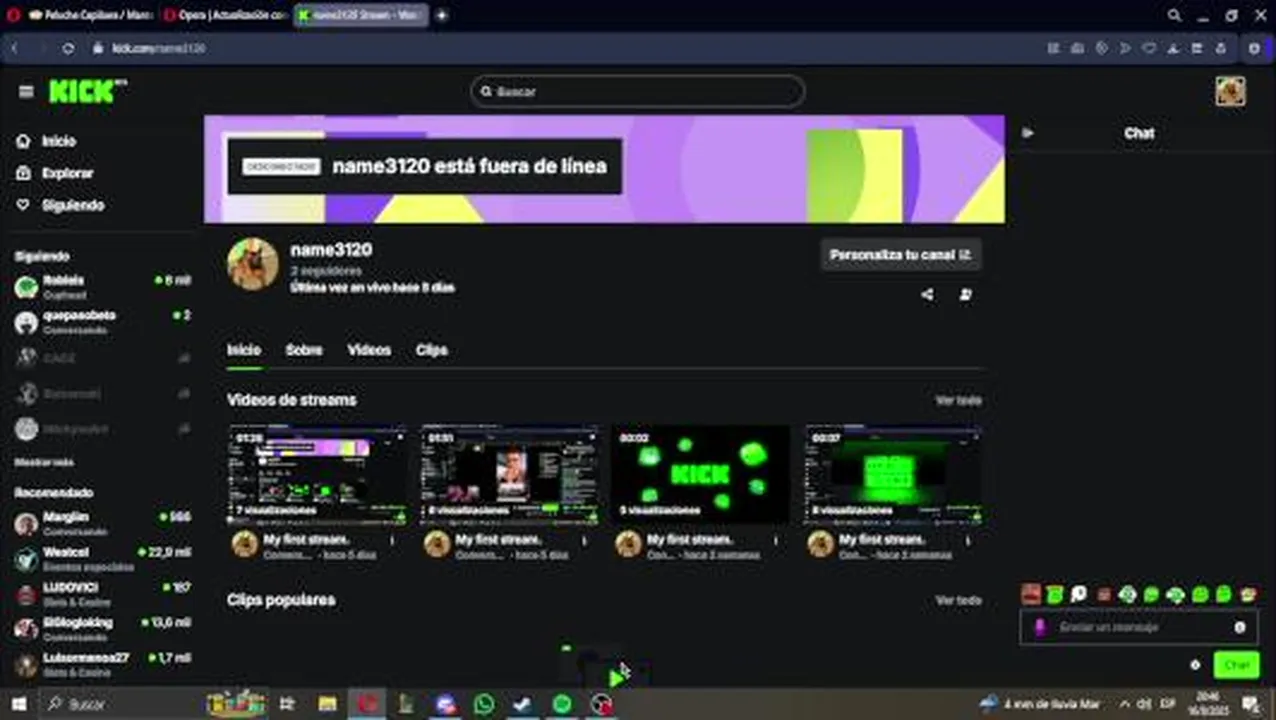Go back in the browser
Viewport: 1276px width, 720px height.
point(14,48)
